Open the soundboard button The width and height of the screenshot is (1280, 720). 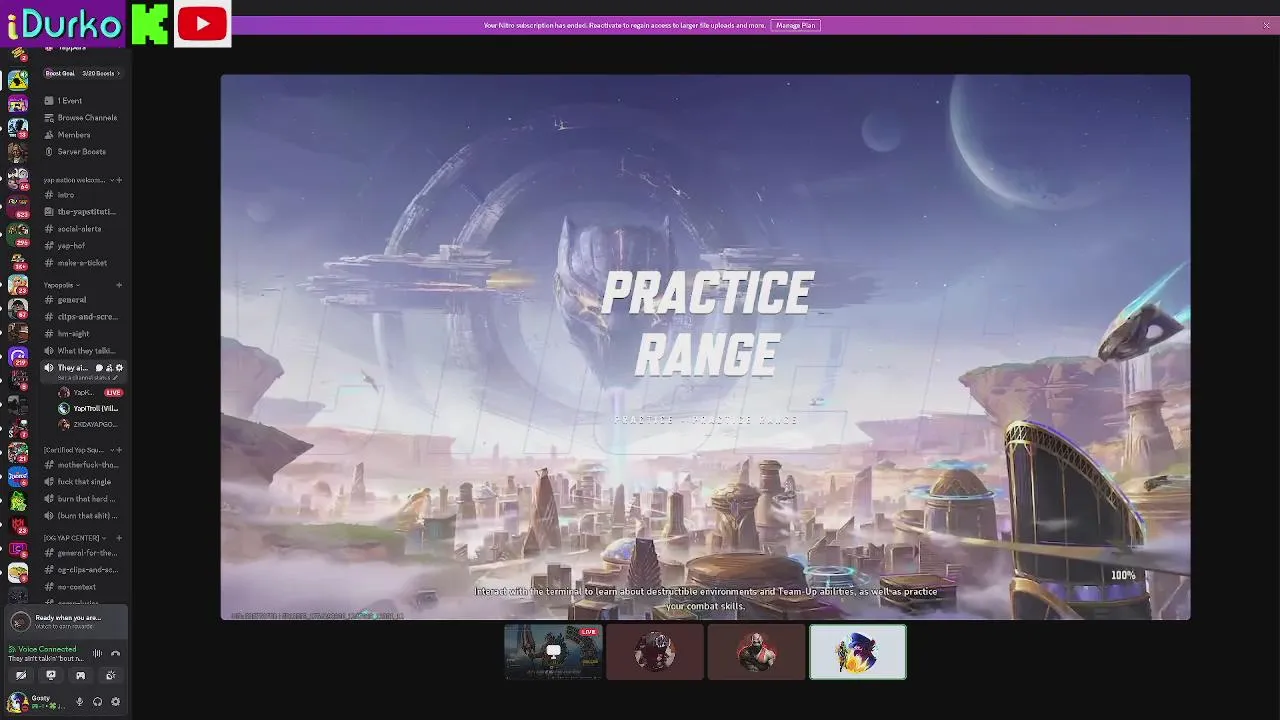111,675
